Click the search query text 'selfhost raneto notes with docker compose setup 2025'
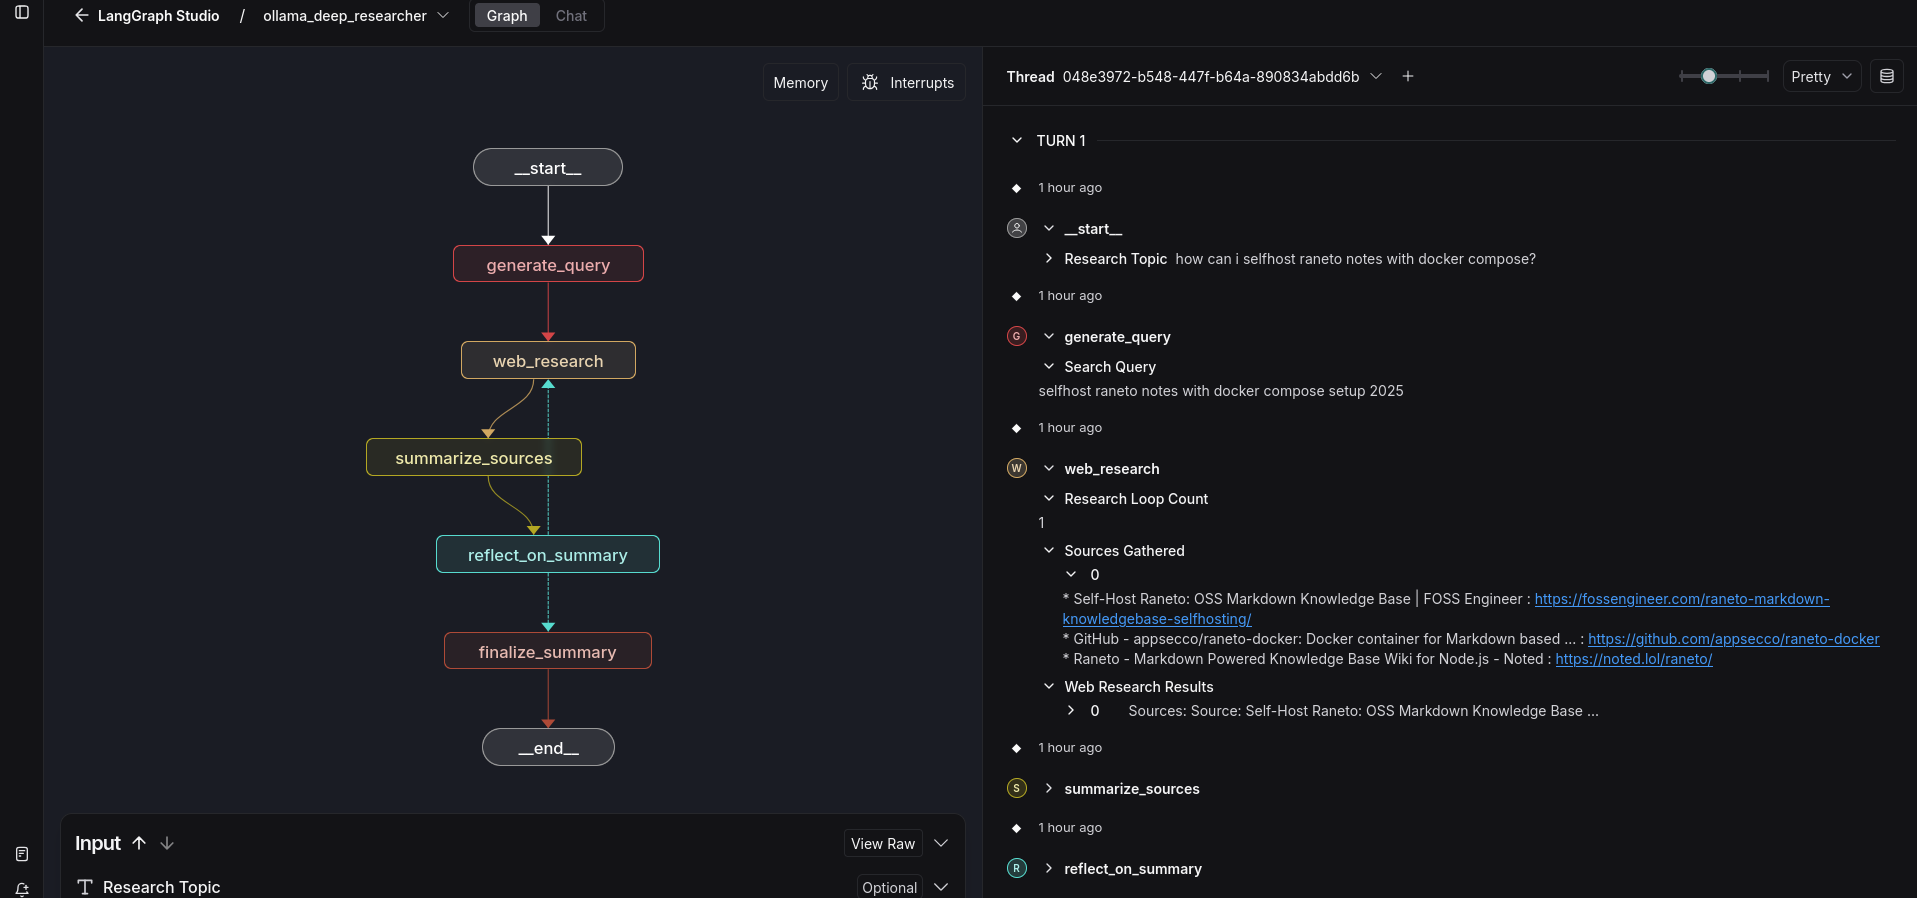This screenshot has width=1917, height=898. (x=1221, y=391)
